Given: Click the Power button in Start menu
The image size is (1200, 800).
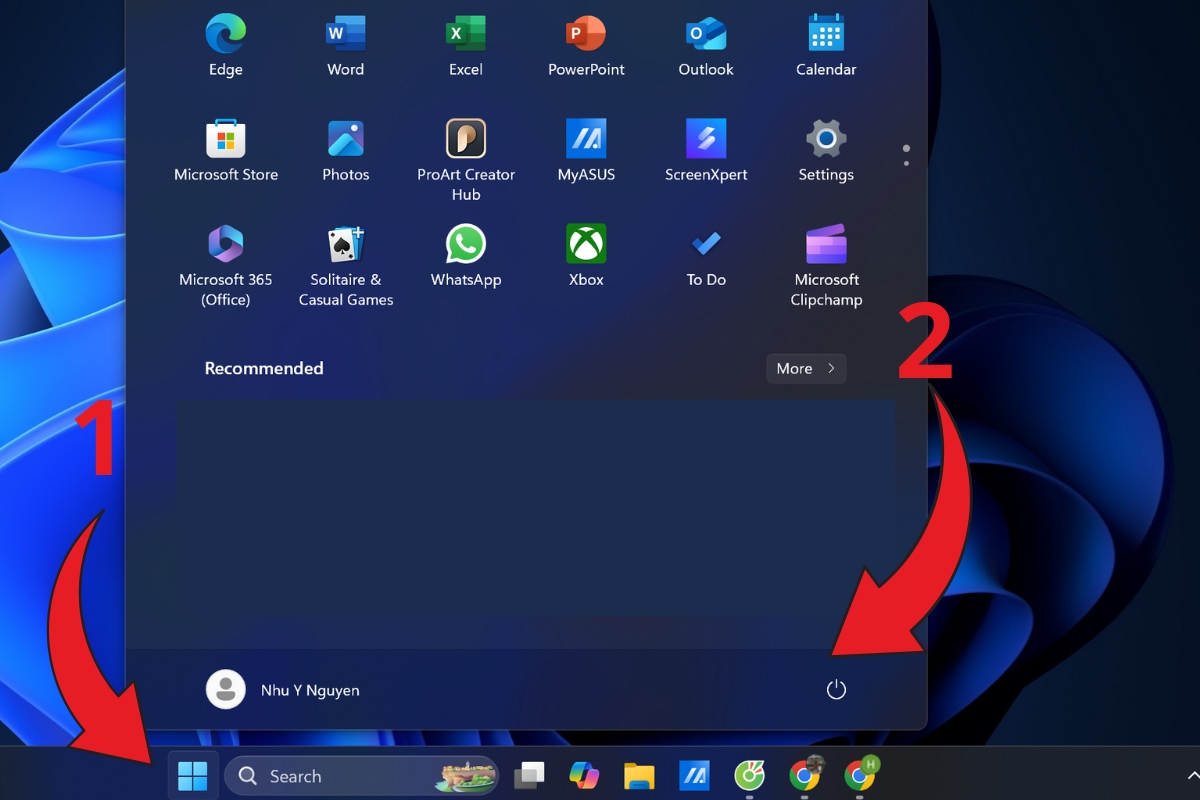Looking at the screenshot, I should point(836,690).
